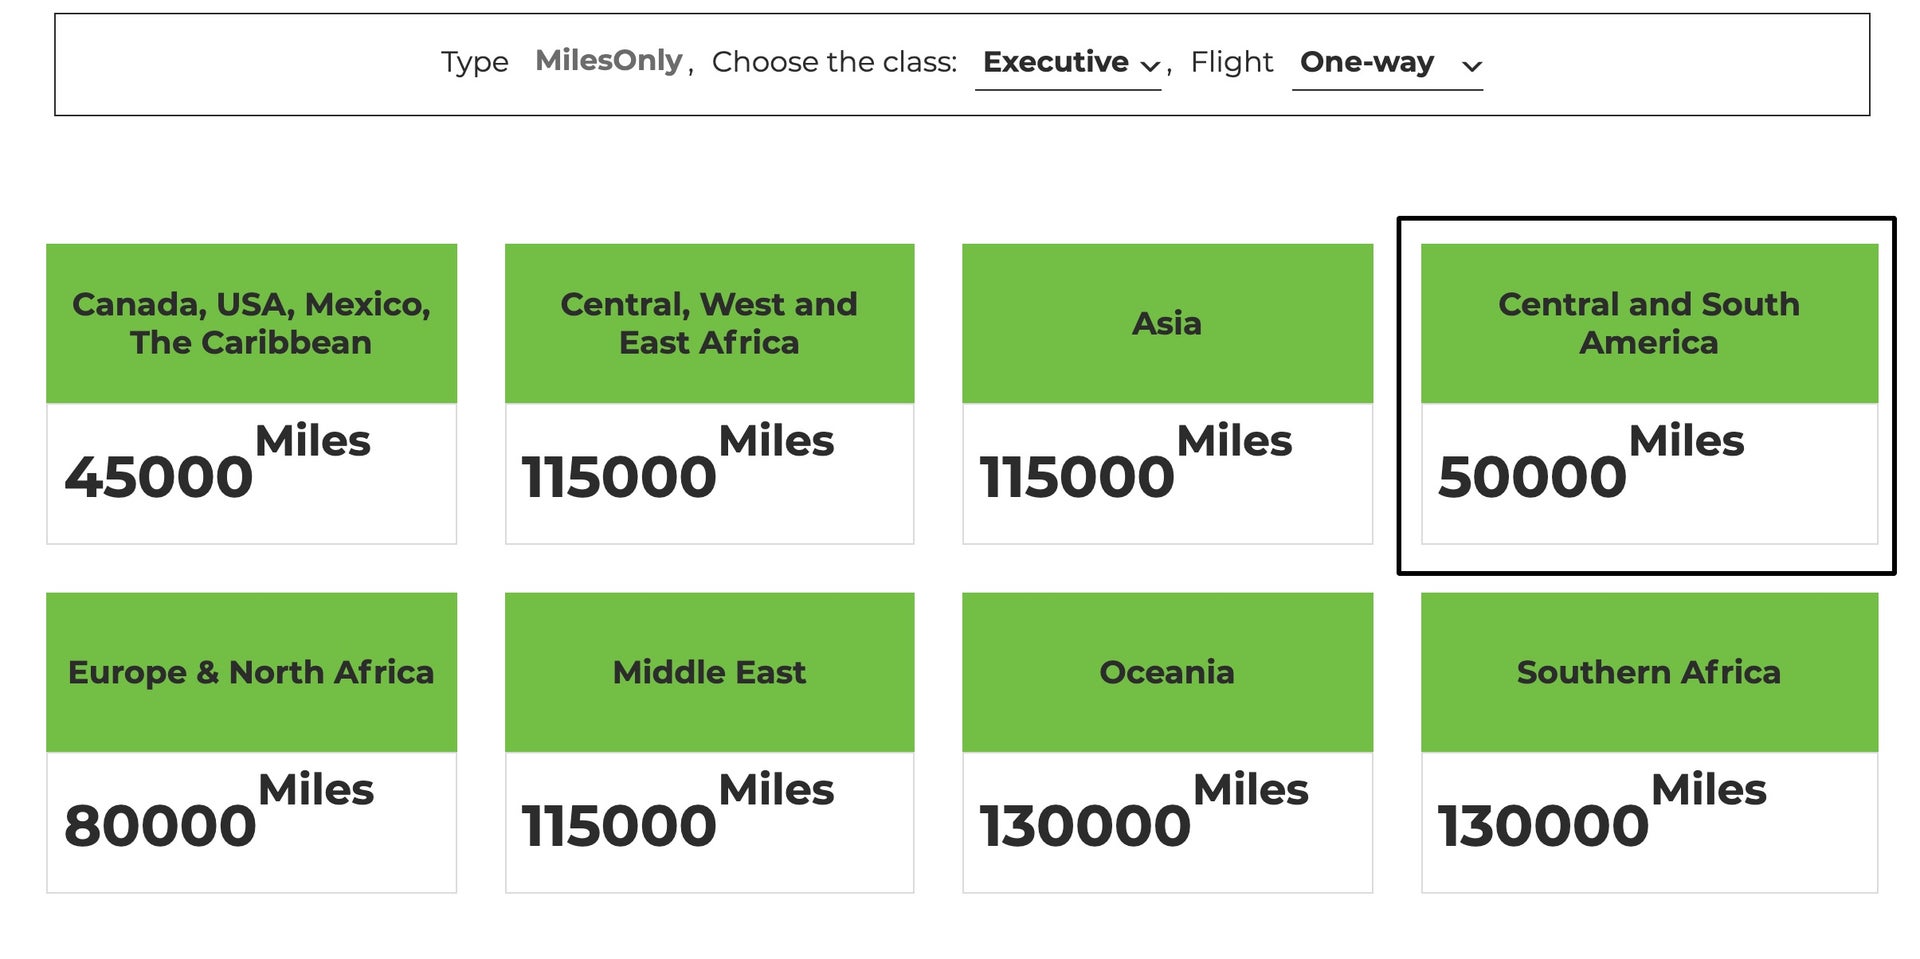The image size is (1920, 959).
Task: Select the Flight label text
Action: click(1232, 62)
